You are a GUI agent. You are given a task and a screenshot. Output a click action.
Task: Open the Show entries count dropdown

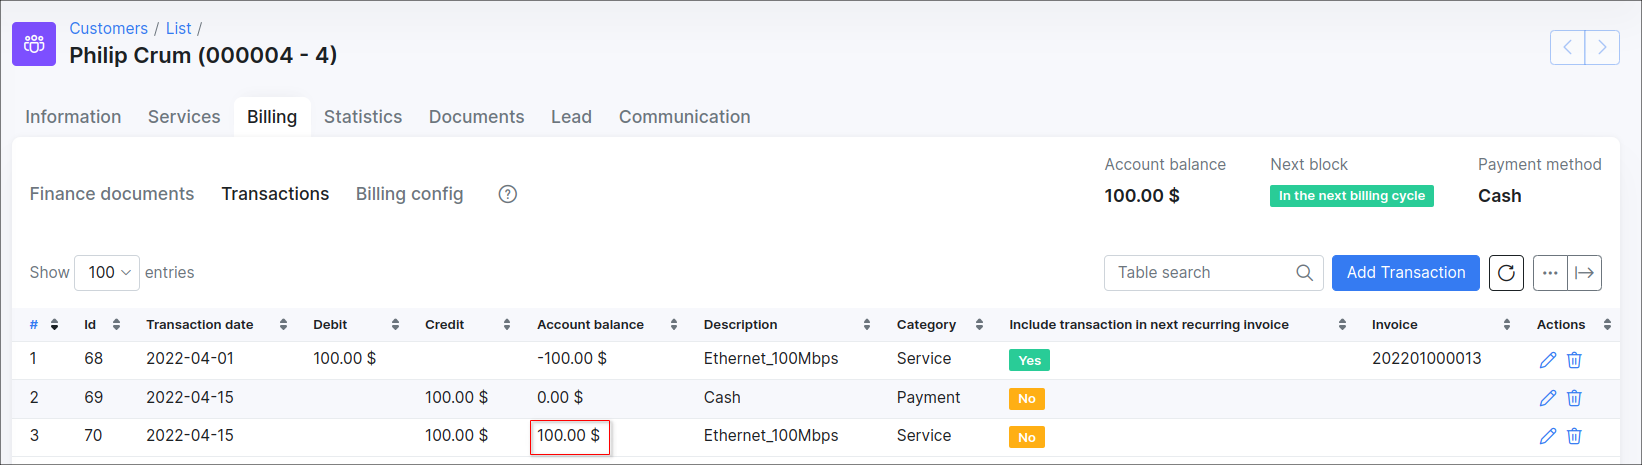click(x=107, y=273)
